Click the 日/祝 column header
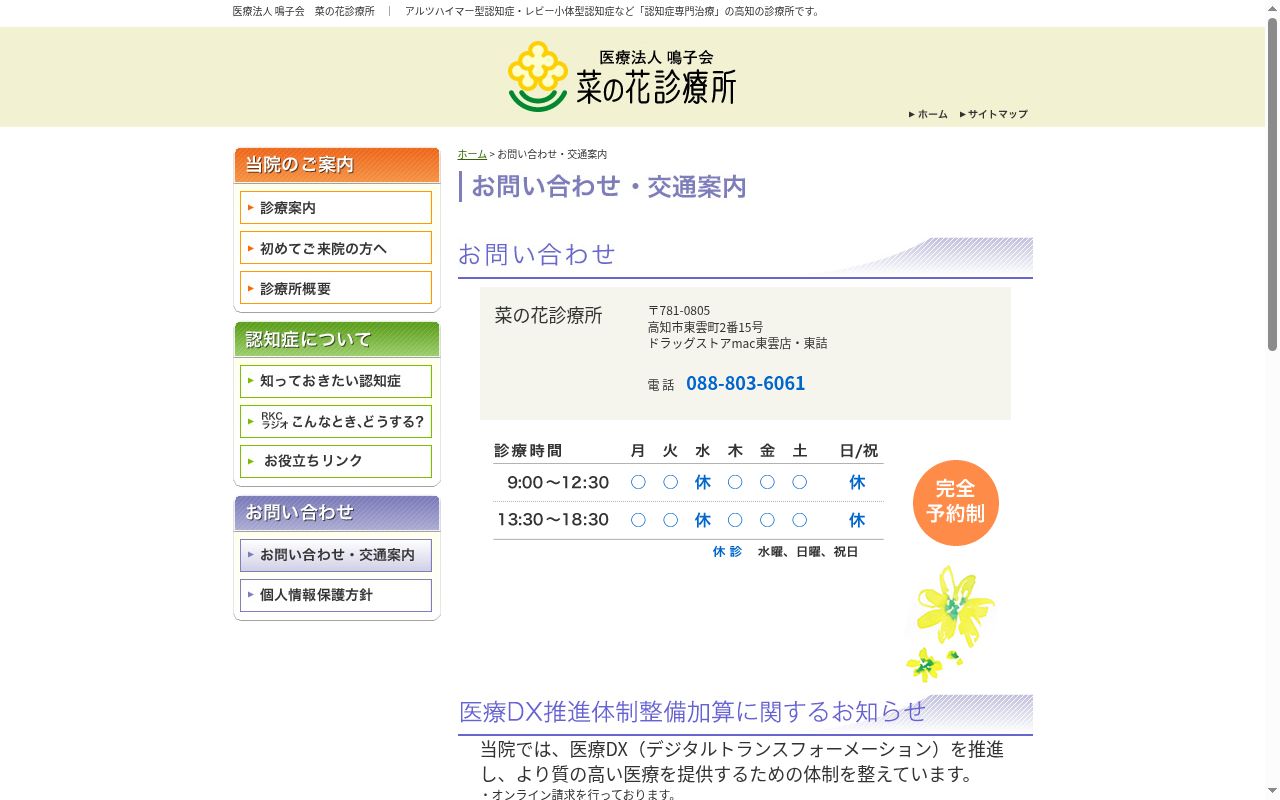This screenshot has width=1280, height=800. click(x=858, y=451)
